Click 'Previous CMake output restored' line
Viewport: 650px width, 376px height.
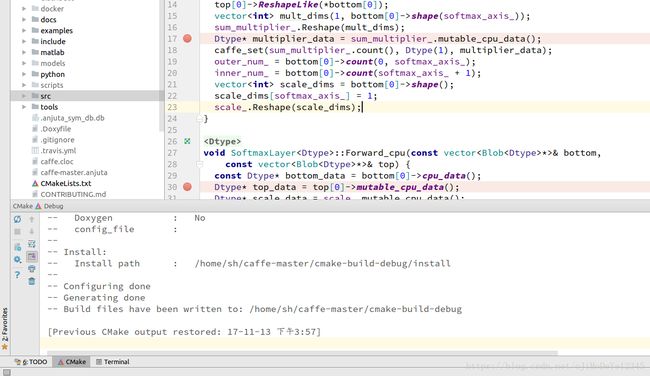coord(184,332)
